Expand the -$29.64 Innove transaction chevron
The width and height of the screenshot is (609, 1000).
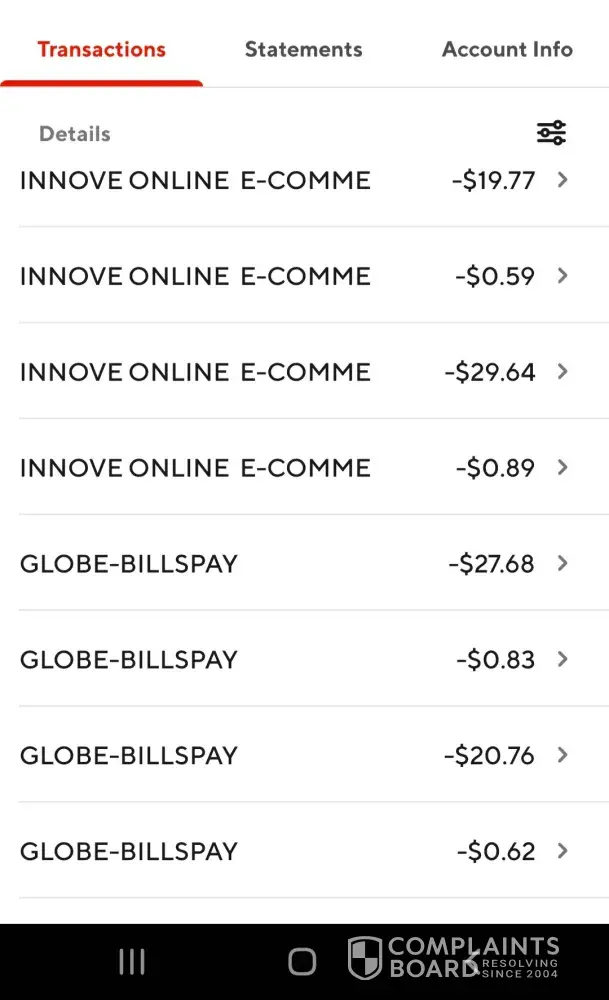click(x=562, y=372)
